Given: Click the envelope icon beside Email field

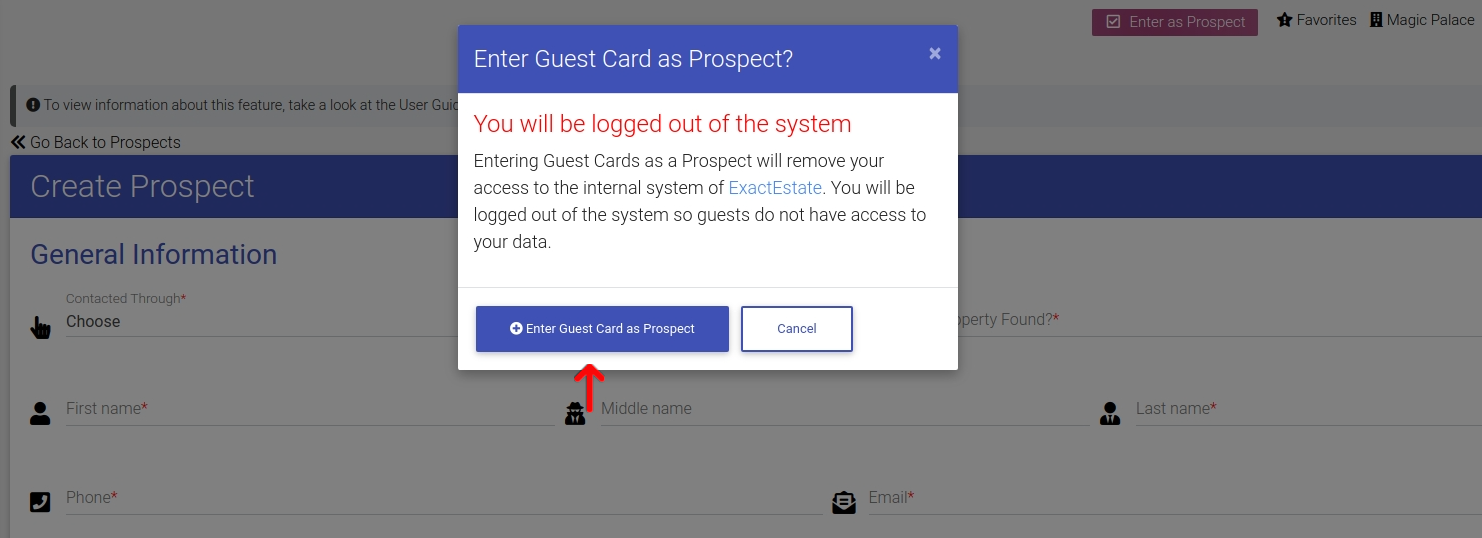Looking at the screenshot, I should 844,502.
